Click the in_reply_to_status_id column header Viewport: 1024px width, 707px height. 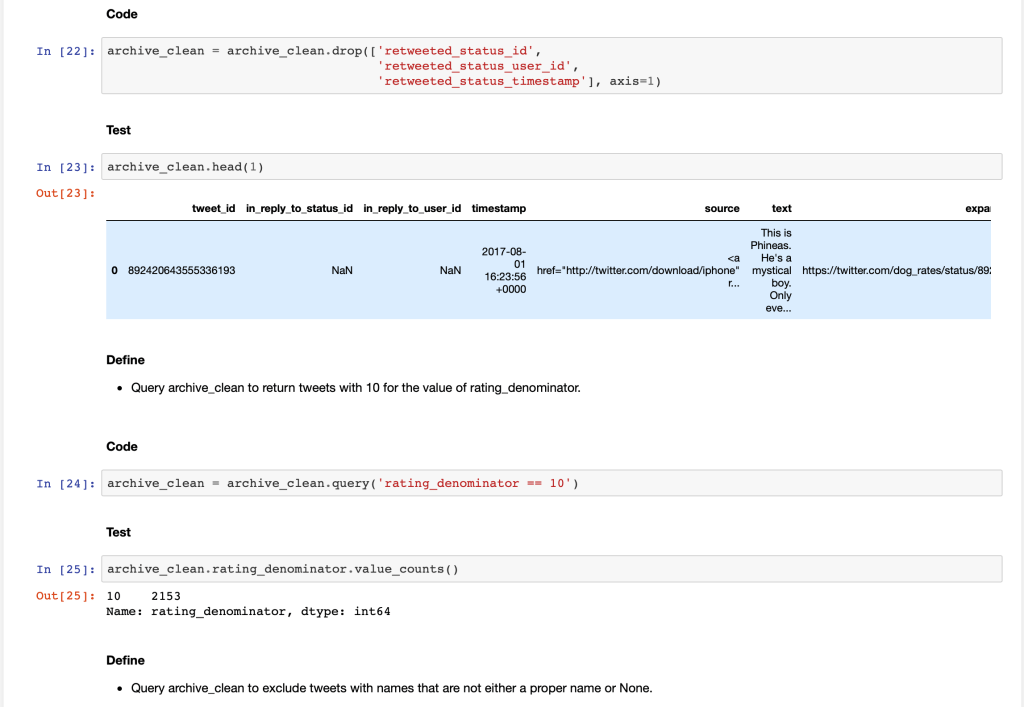click(299, 208)
